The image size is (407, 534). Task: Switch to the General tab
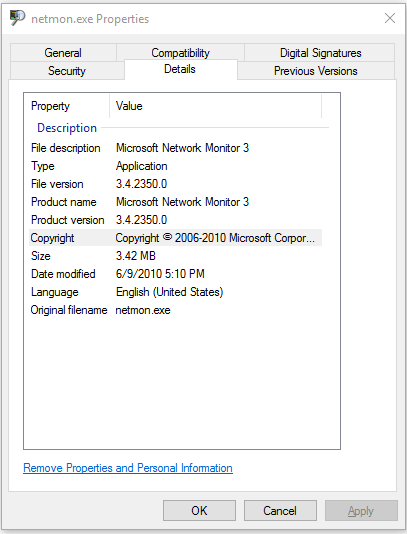pyautogui.click(x=63, y=53)
